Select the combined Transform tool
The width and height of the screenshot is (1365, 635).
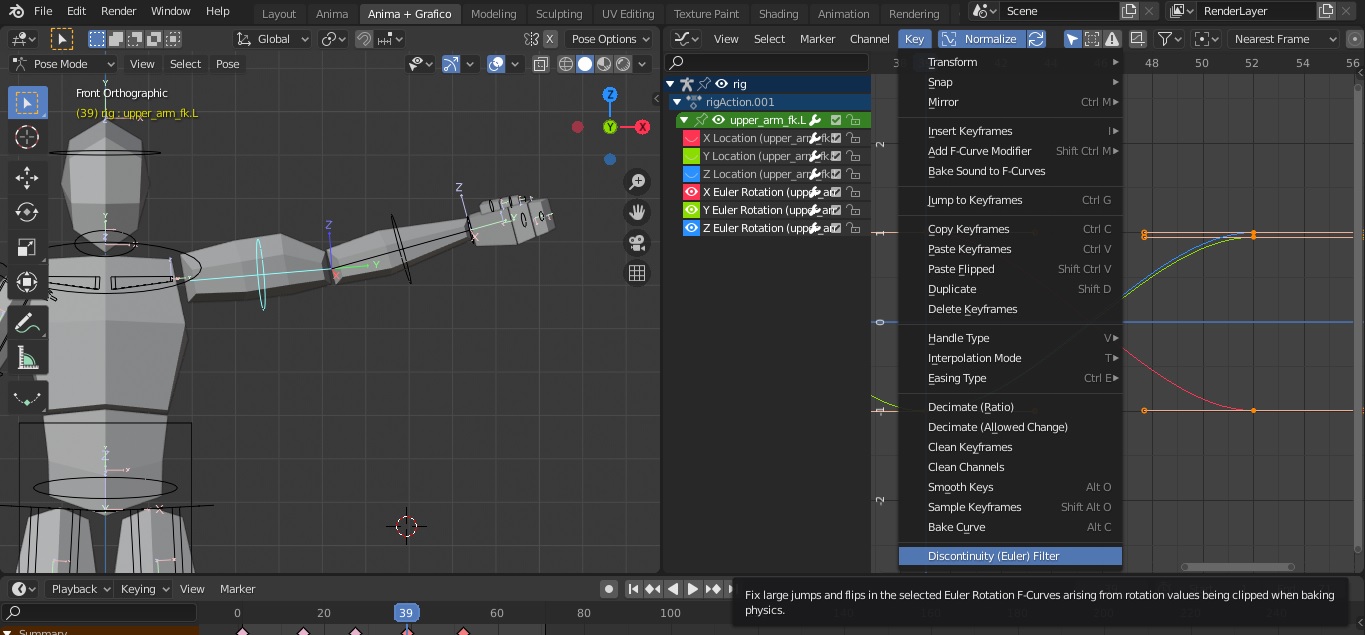(x=27, y=282)
